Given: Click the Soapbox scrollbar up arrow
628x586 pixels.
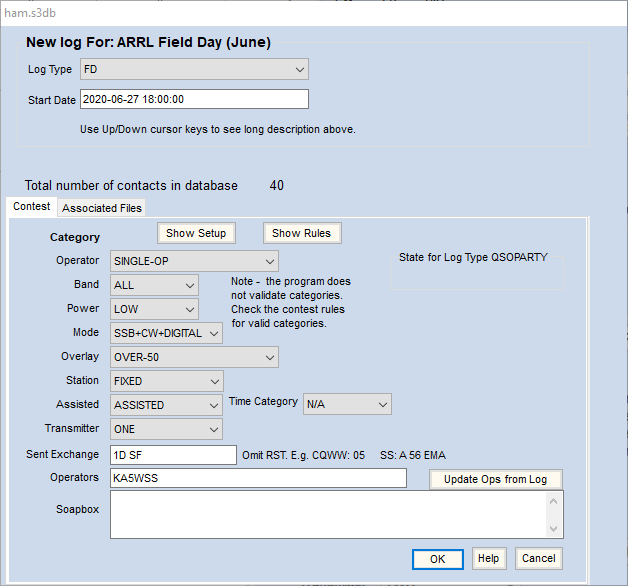Looking at the screenshot, I should 554,501.
